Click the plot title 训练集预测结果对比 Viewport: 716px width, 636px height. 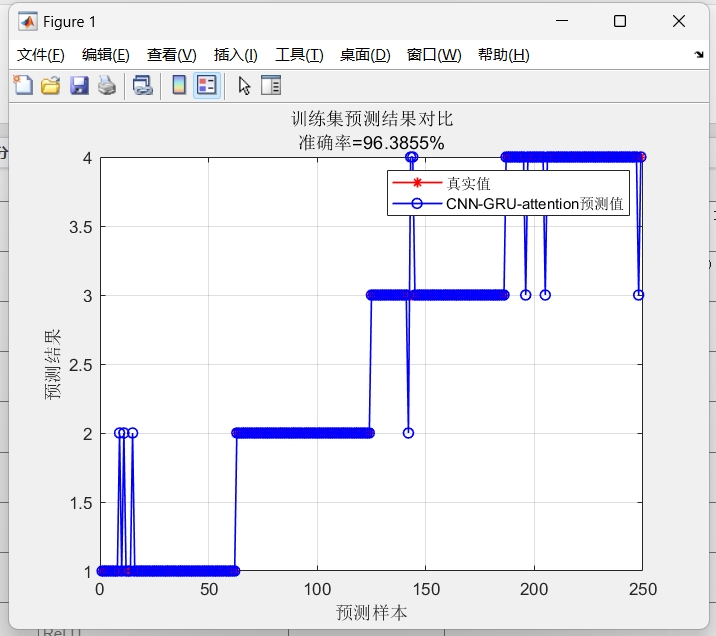[x=372, y=119]
